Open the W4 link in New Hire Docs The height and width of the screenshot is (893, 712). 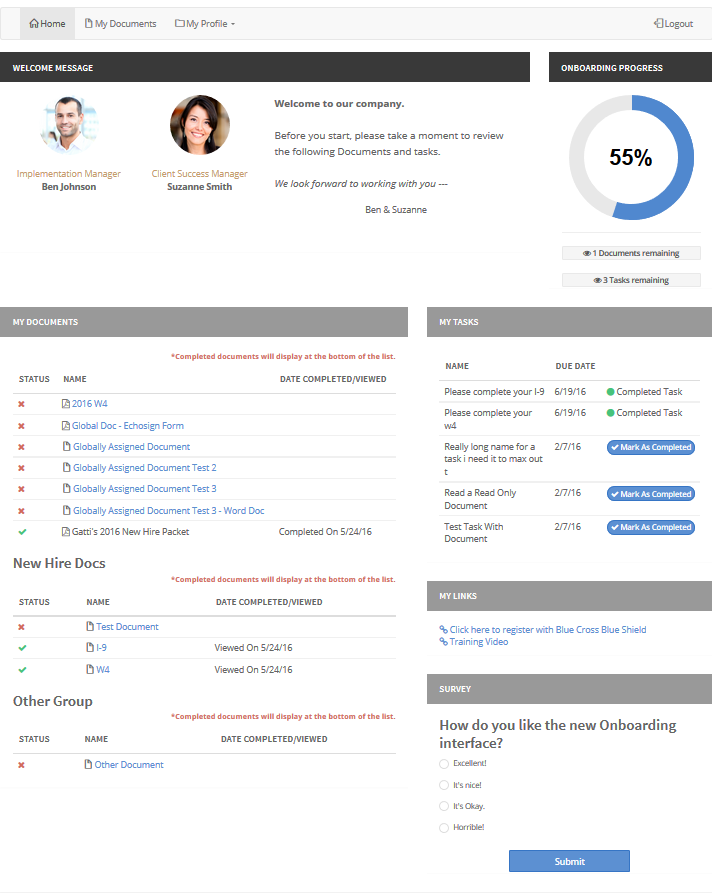pyautogui.click(x=103, y=670)
